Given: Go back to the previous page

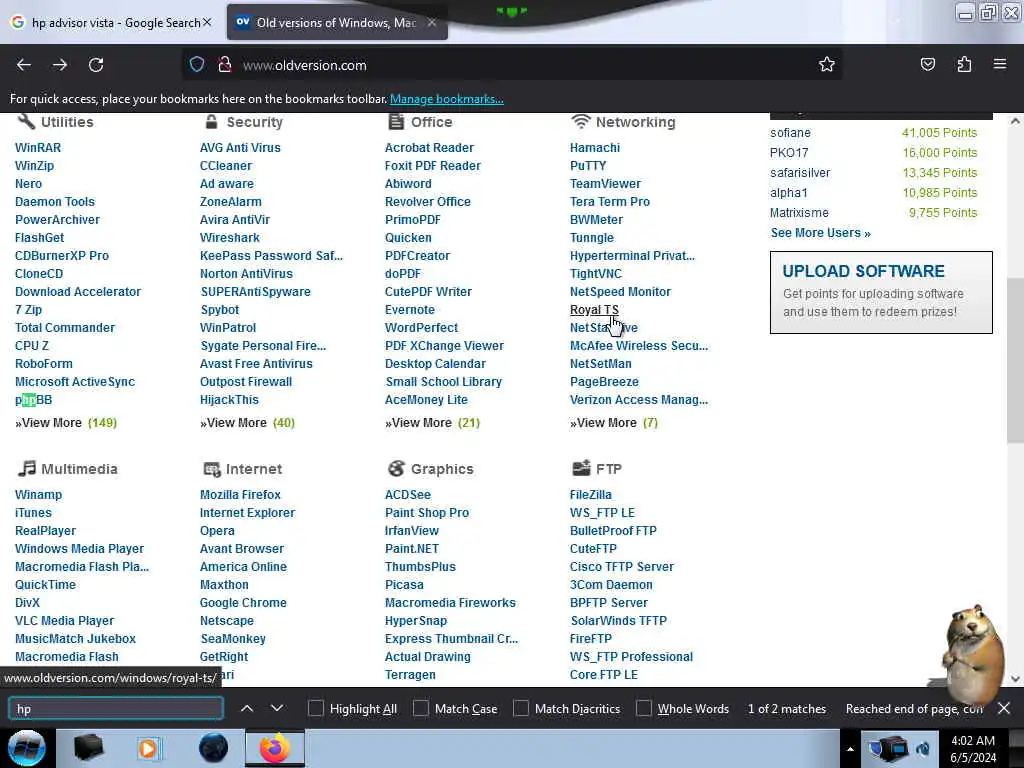Looking at the screenshot, I should click(24, 65).
